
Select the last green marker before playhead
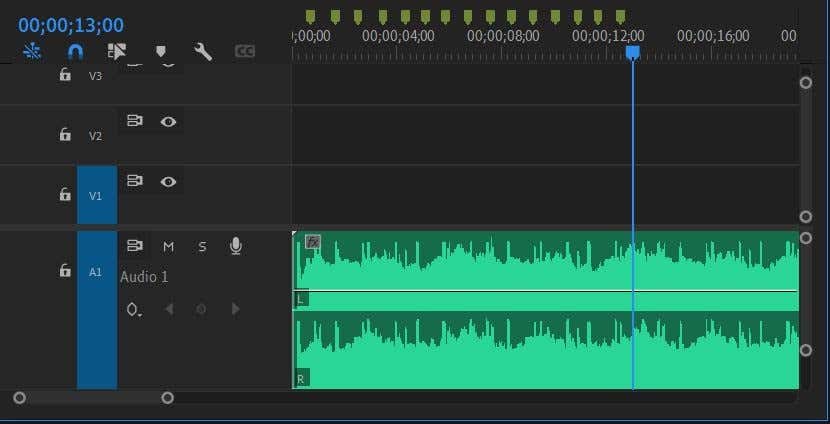[x=620, y=17]
